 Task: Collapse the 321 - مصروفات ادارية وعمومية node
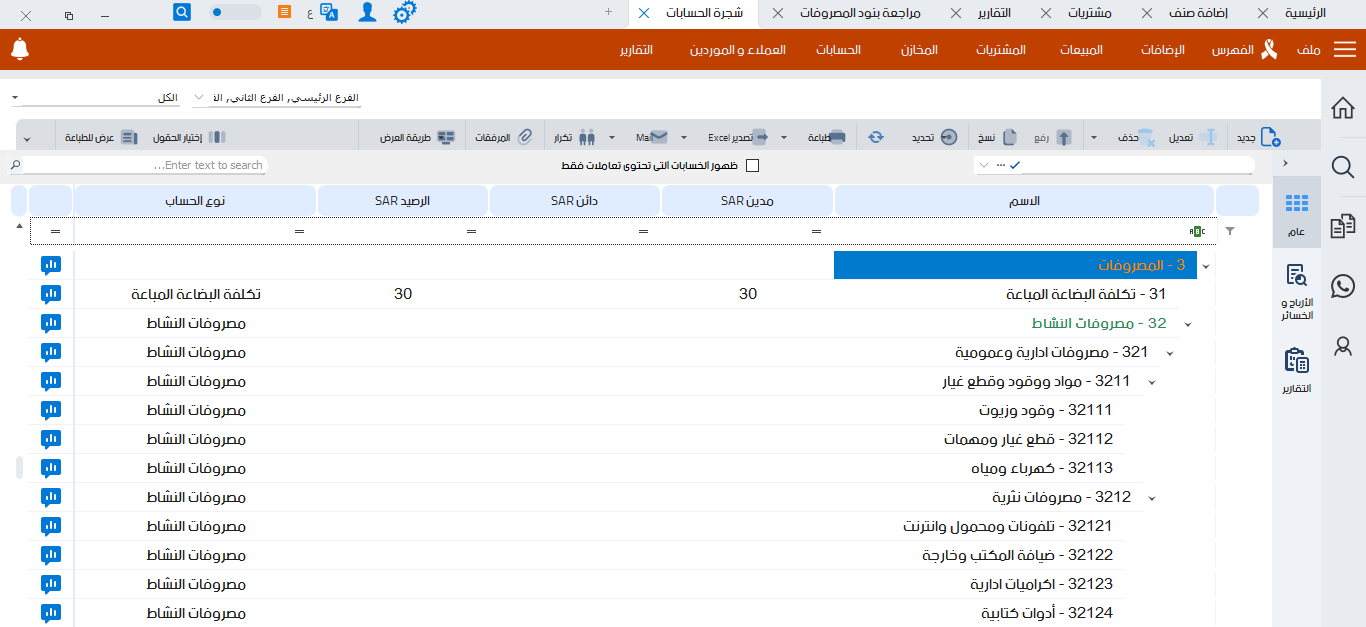(1170, 352)
